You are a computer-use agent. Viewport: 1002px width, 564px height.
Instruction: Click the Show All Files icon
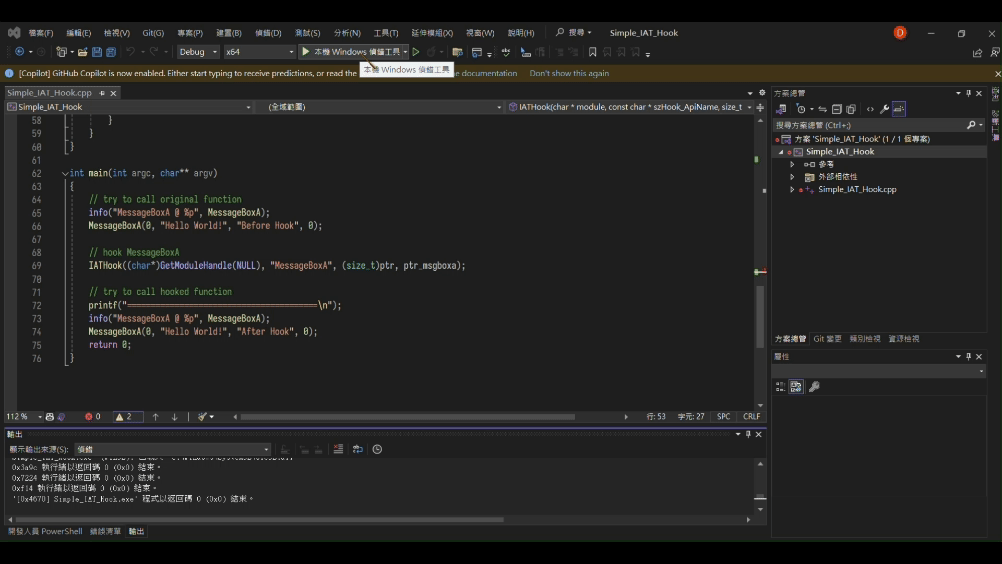point(851,109)
